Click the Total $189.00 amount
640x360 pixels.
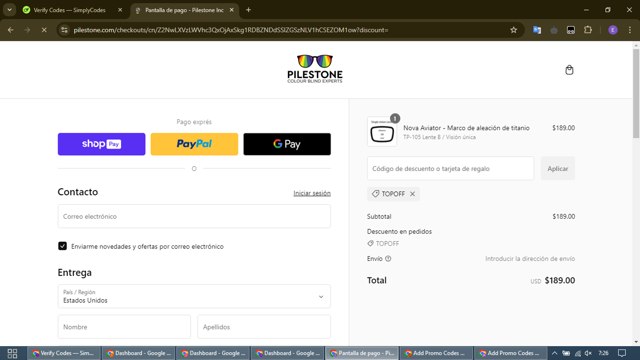point(560,280)
